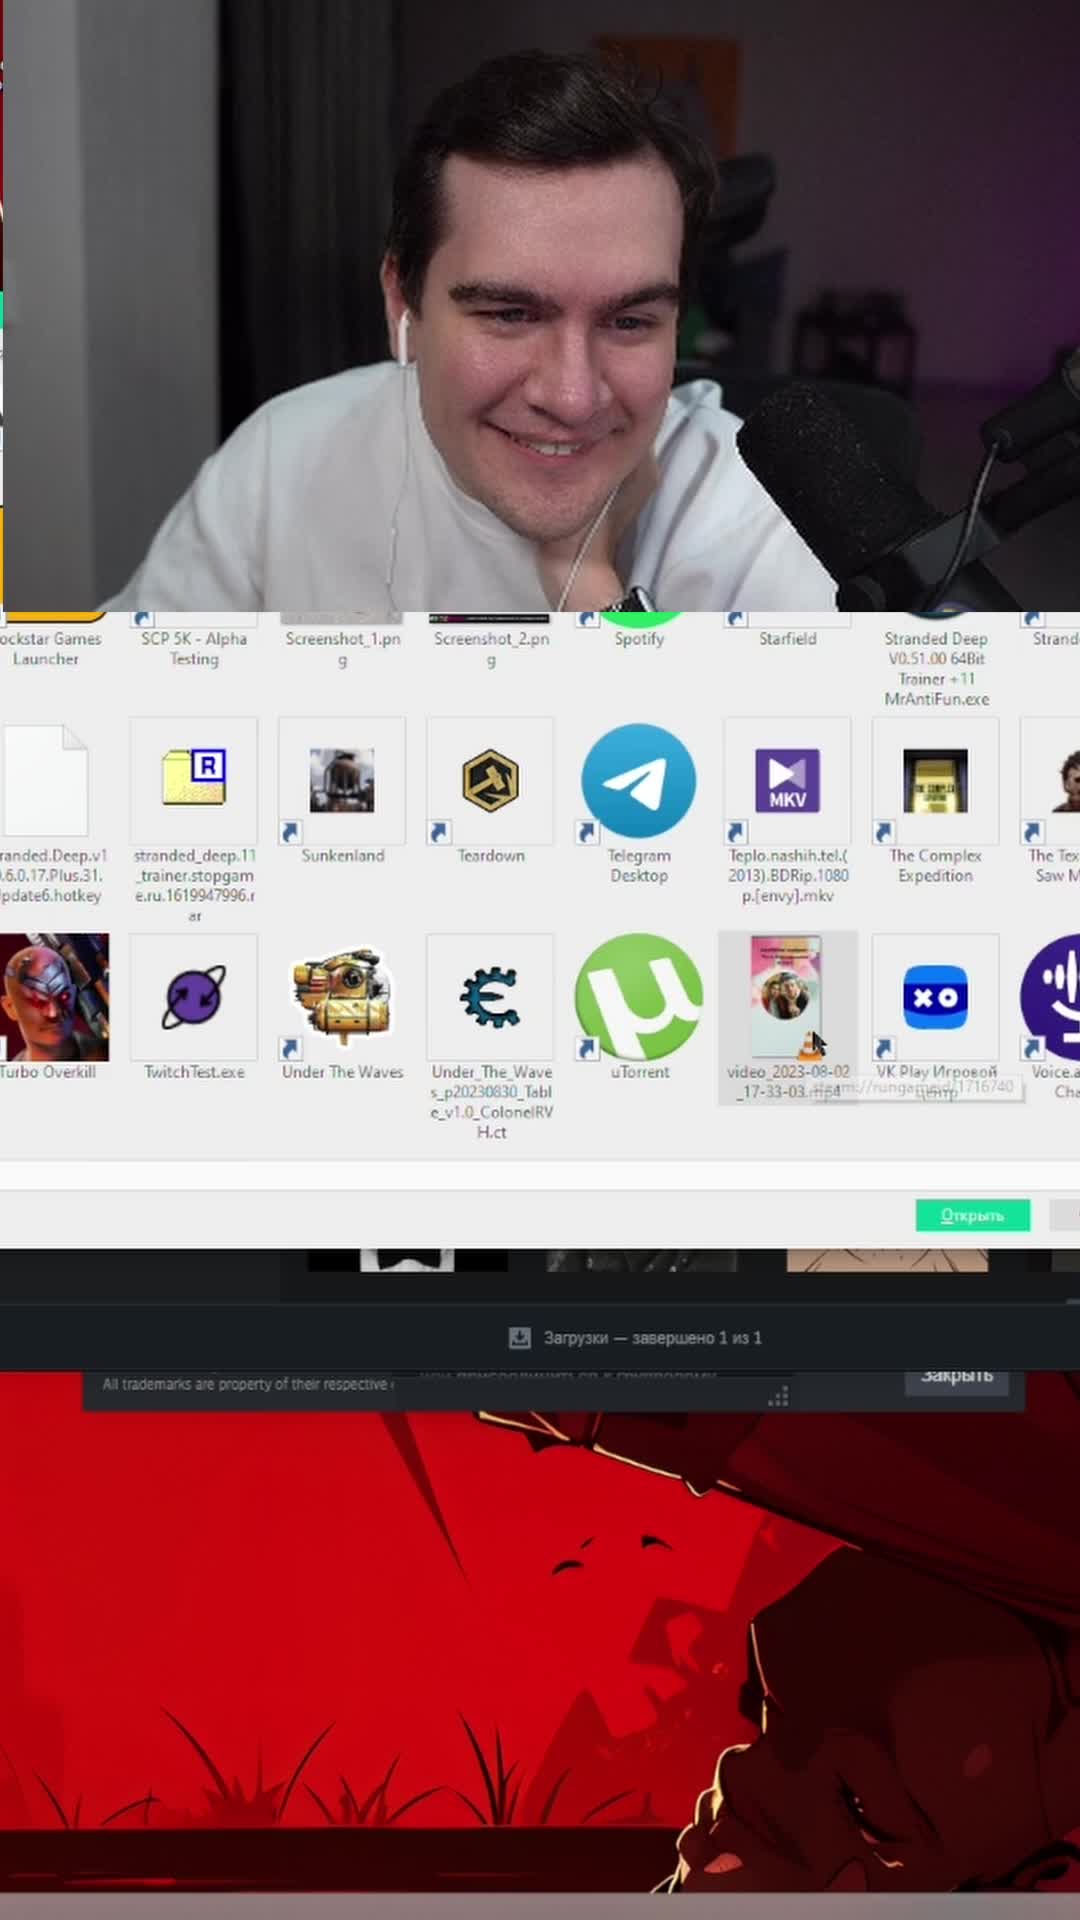Click the resize grip dots in background dialog
Screen dimensions: 1080x1920
pos(778,1395)
